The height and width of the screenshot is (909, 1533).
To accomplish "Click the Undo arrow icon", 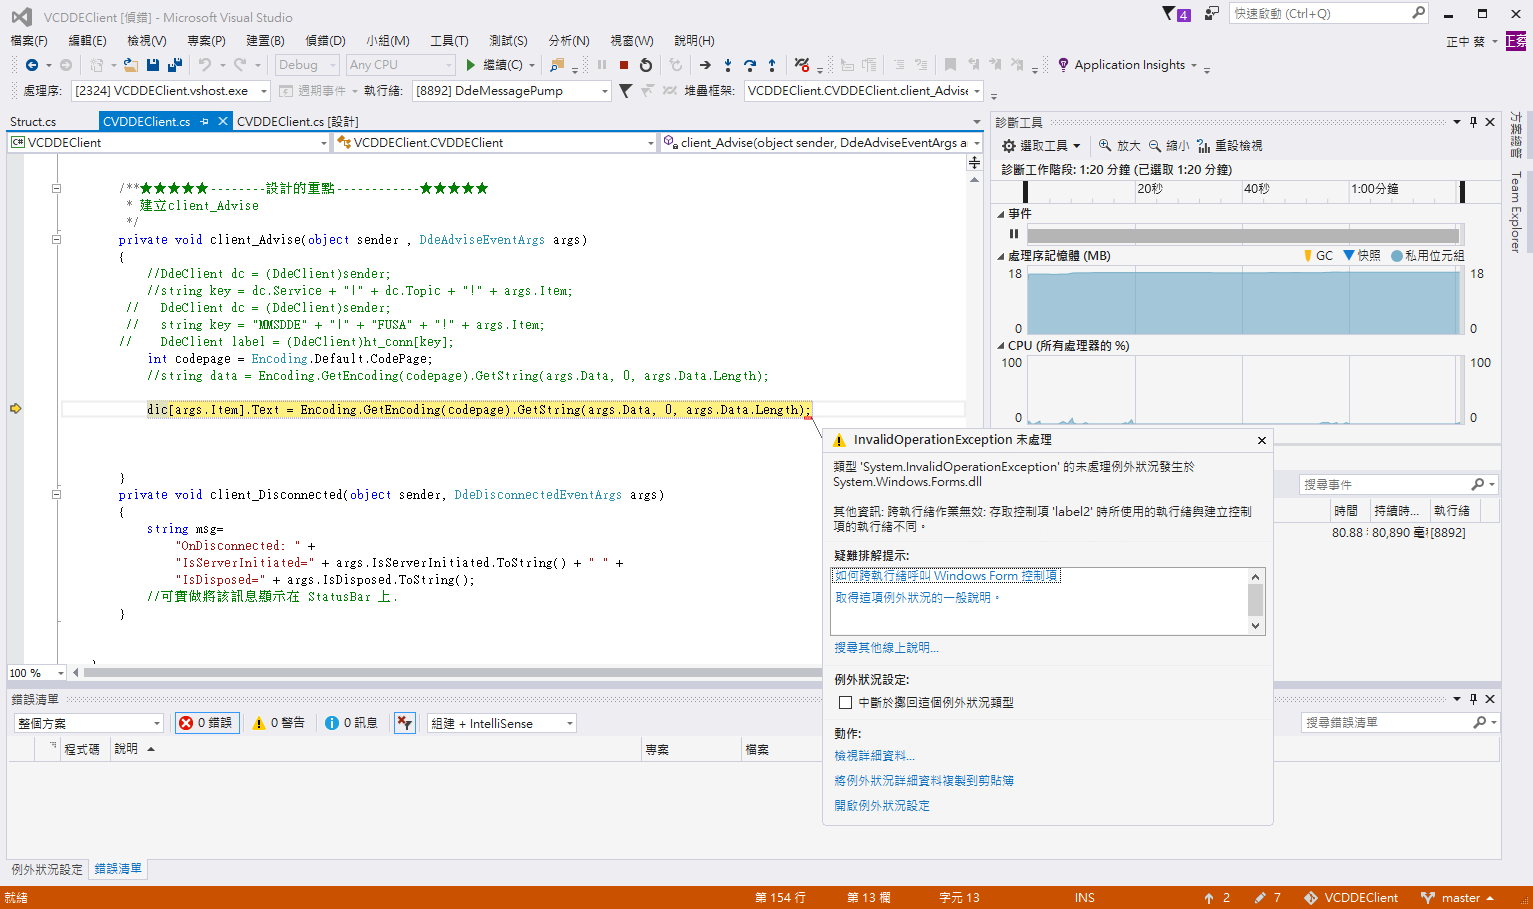I will point(205,65).
